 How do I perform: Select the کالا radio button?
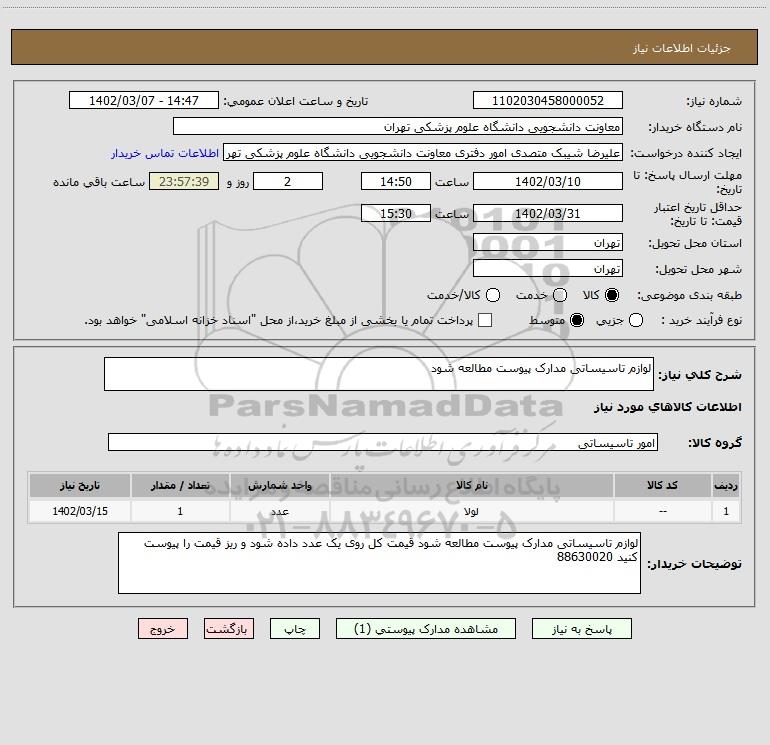[x=612, y=295]
